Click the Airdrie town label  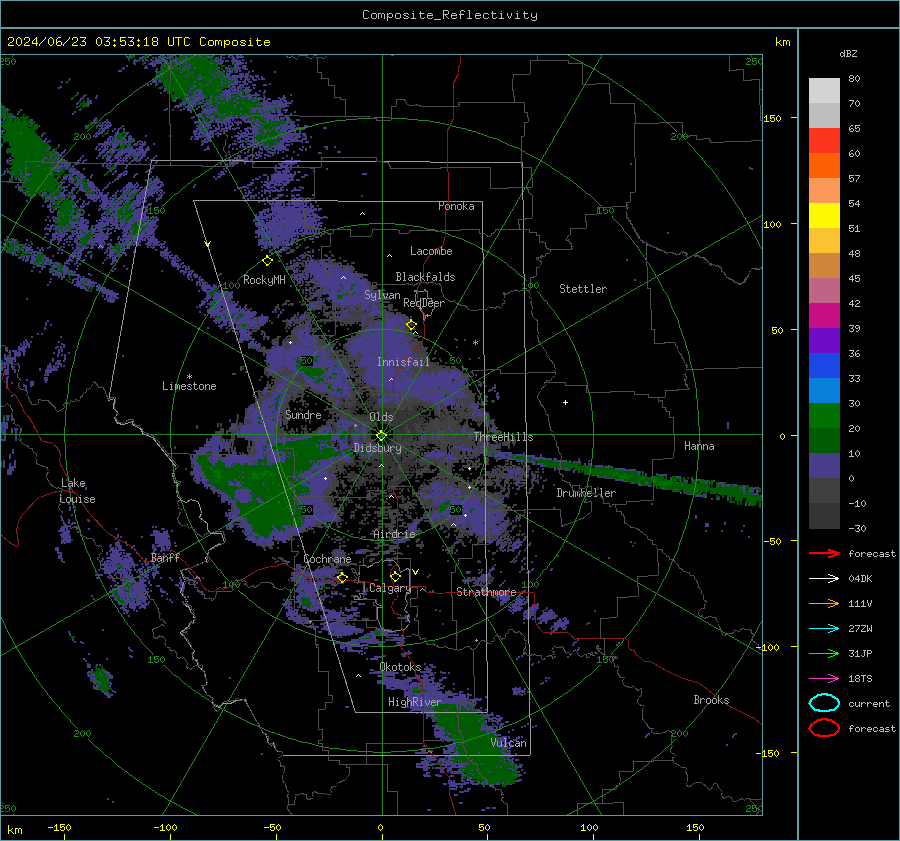coord(394,534)
